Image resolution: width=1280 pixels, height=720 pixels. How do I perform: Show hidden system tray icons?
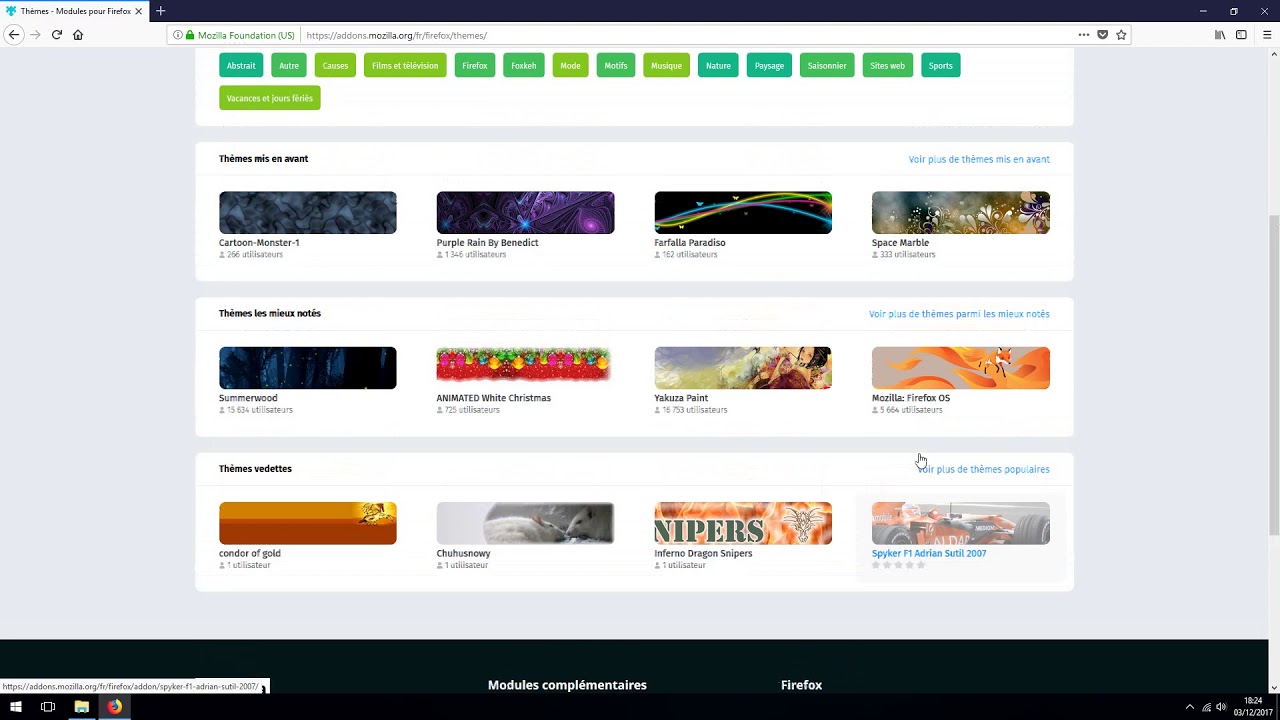coord(1189,707)
